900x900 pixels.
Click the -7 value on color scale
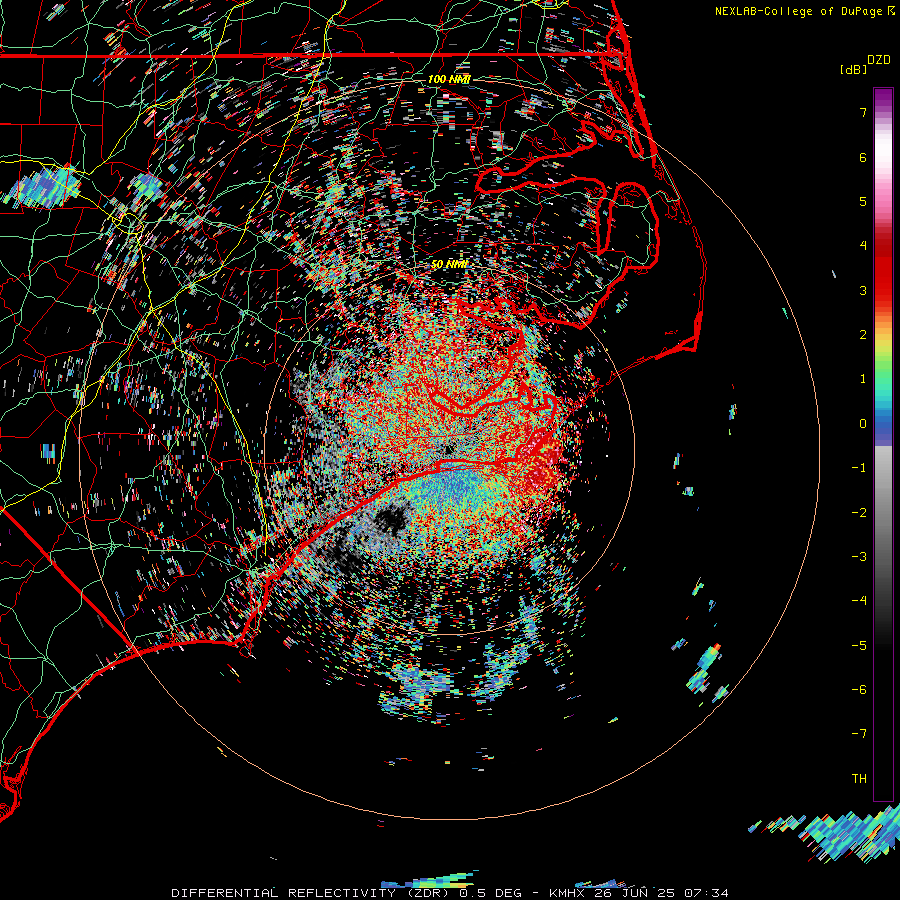pyautogui.click(x=859, y=734)
